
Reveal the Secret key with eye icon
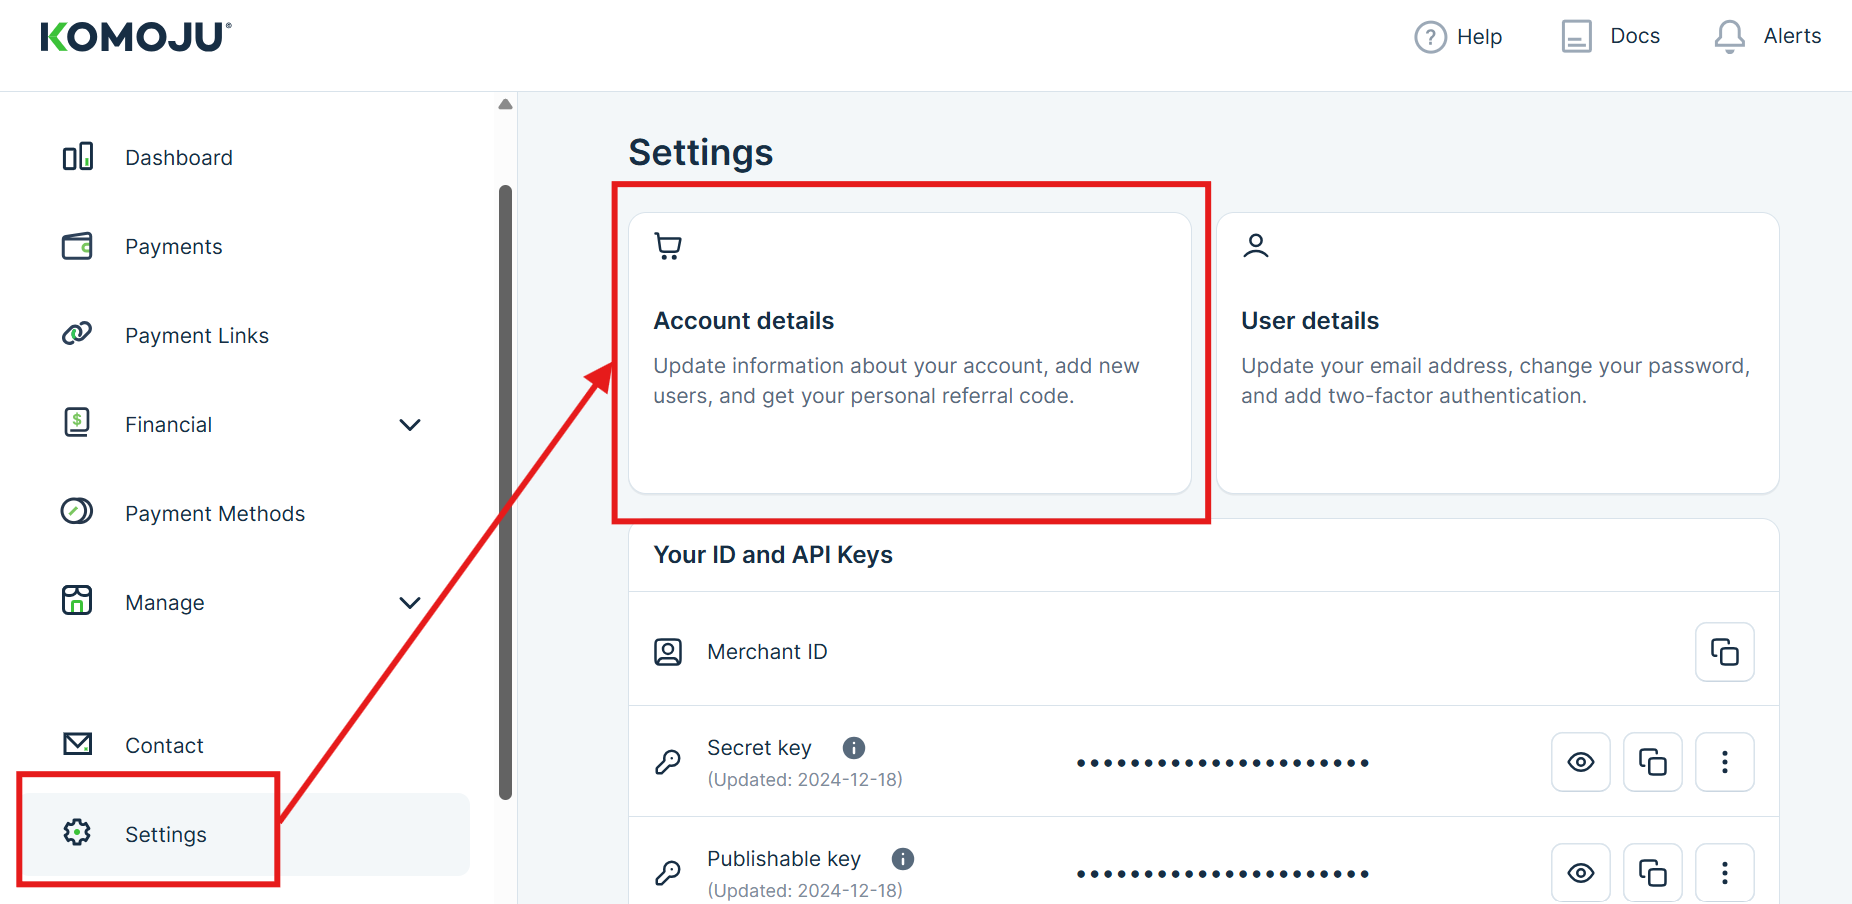point(1580,762)
